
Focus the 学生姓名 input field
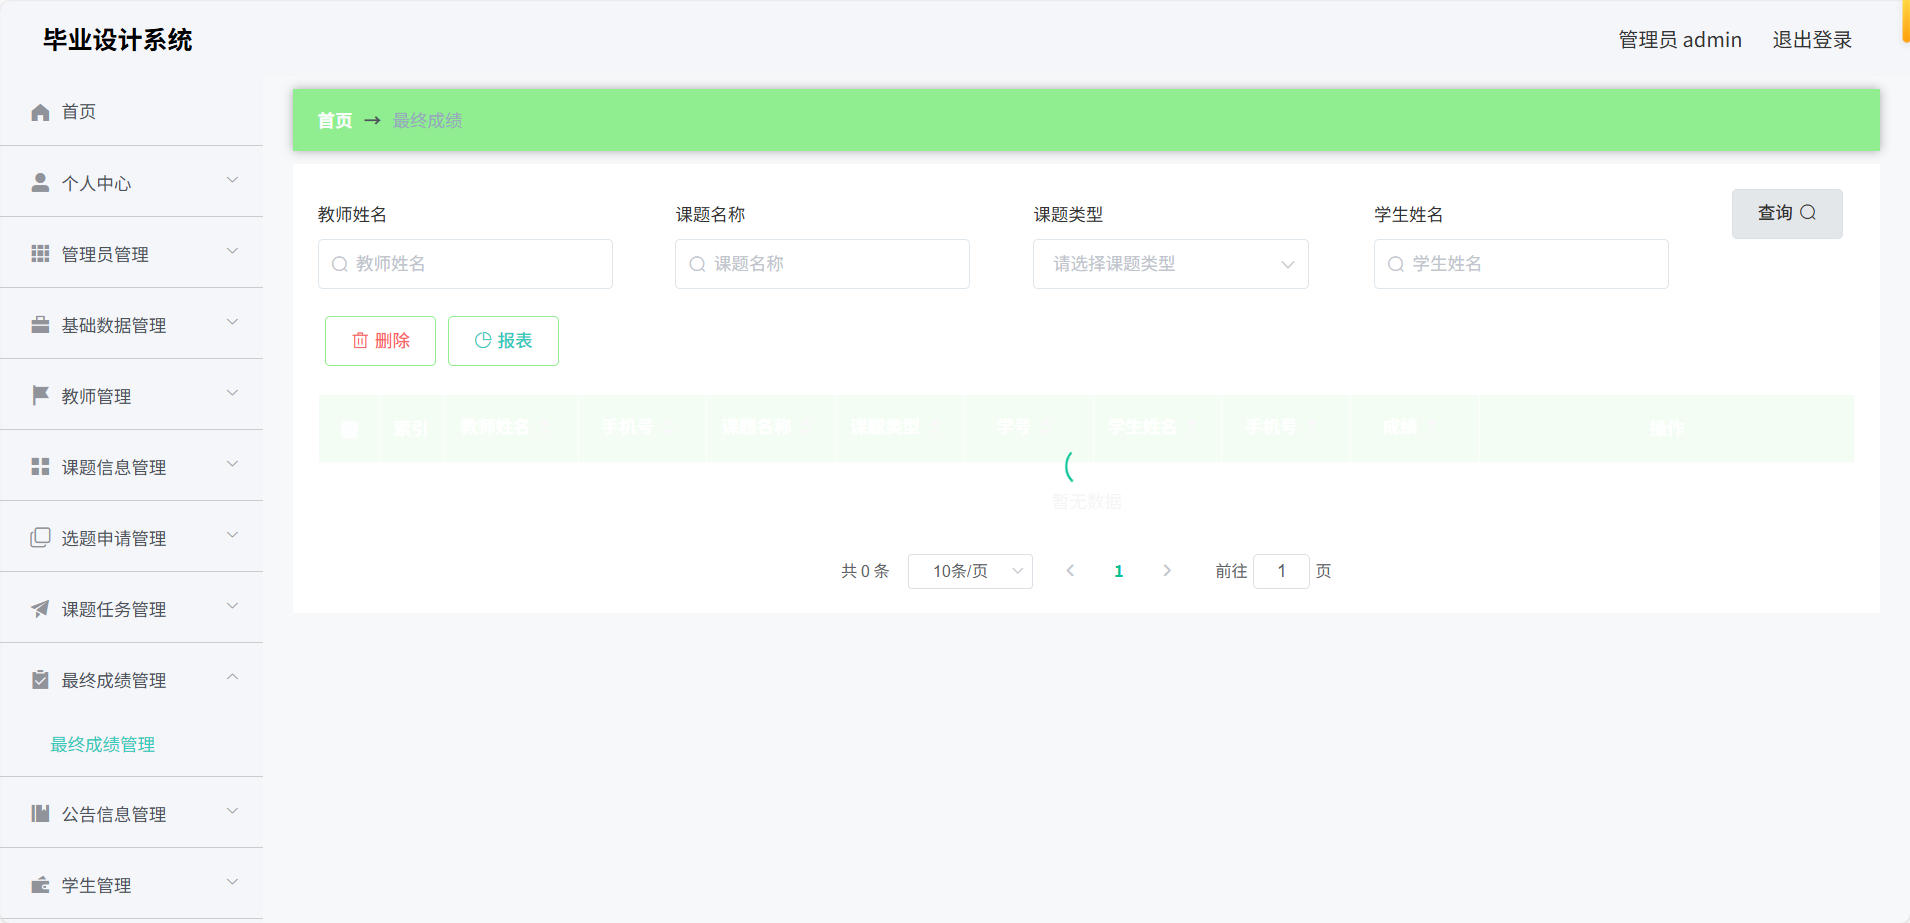(1521, 264)
